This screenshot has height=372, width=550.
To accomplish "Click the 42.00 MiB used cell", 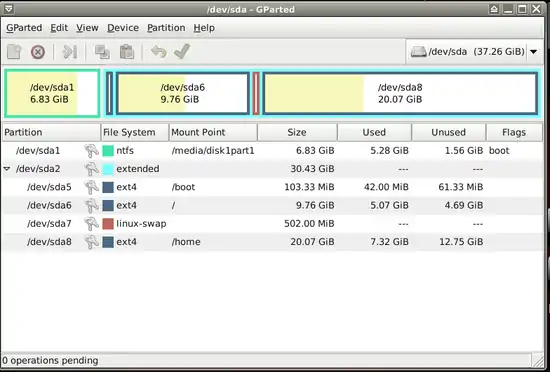I will point(386,187).
